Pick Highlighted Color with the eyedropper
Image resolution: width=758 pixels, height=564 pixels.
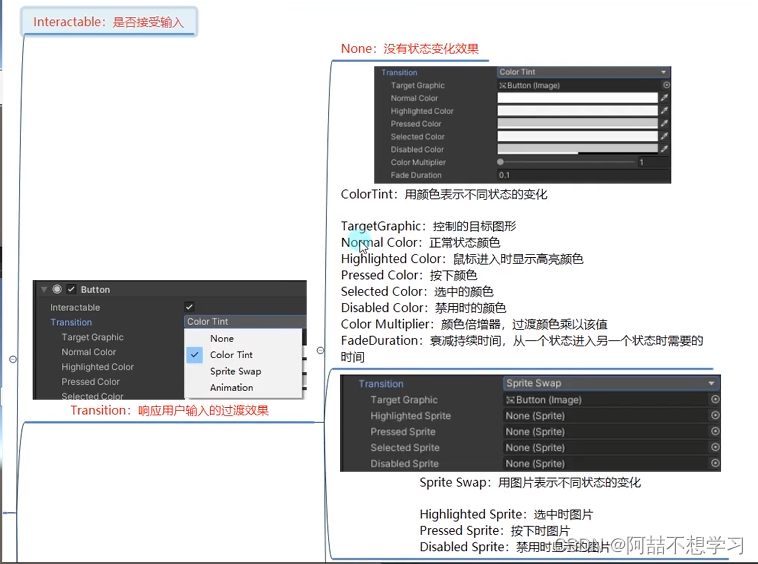pos(665,111)
